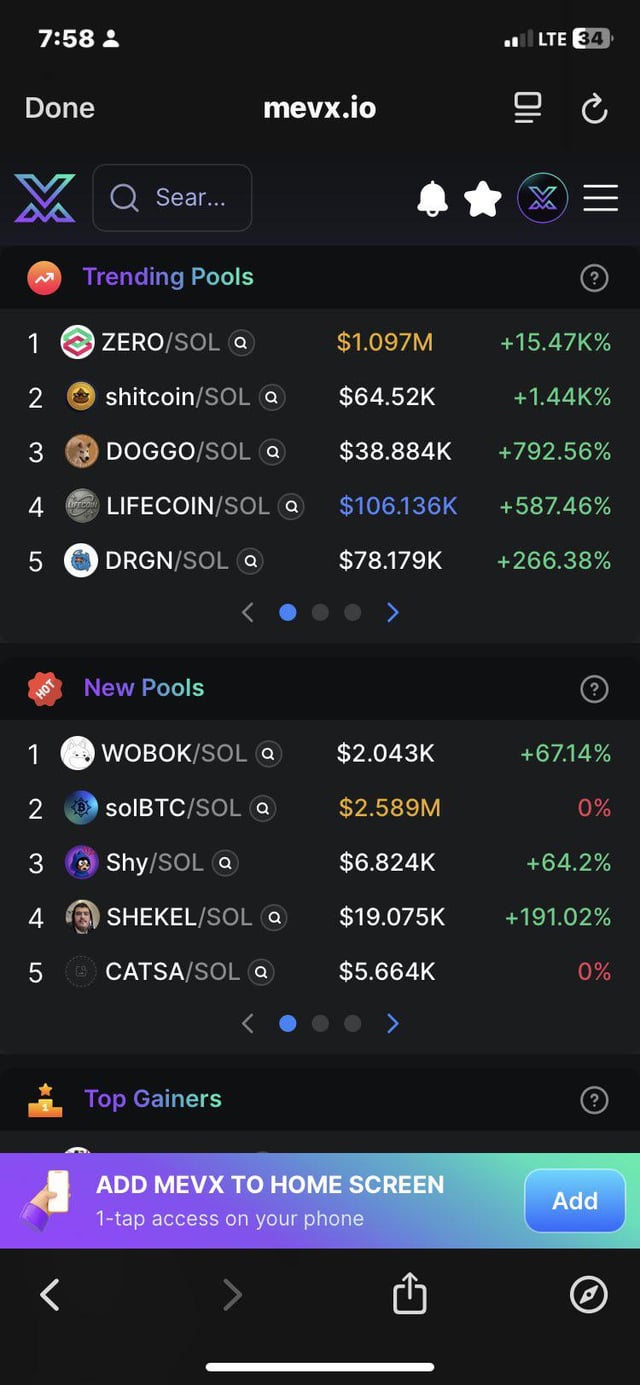Select third page dot in New Pools

tap(352, 1023)
